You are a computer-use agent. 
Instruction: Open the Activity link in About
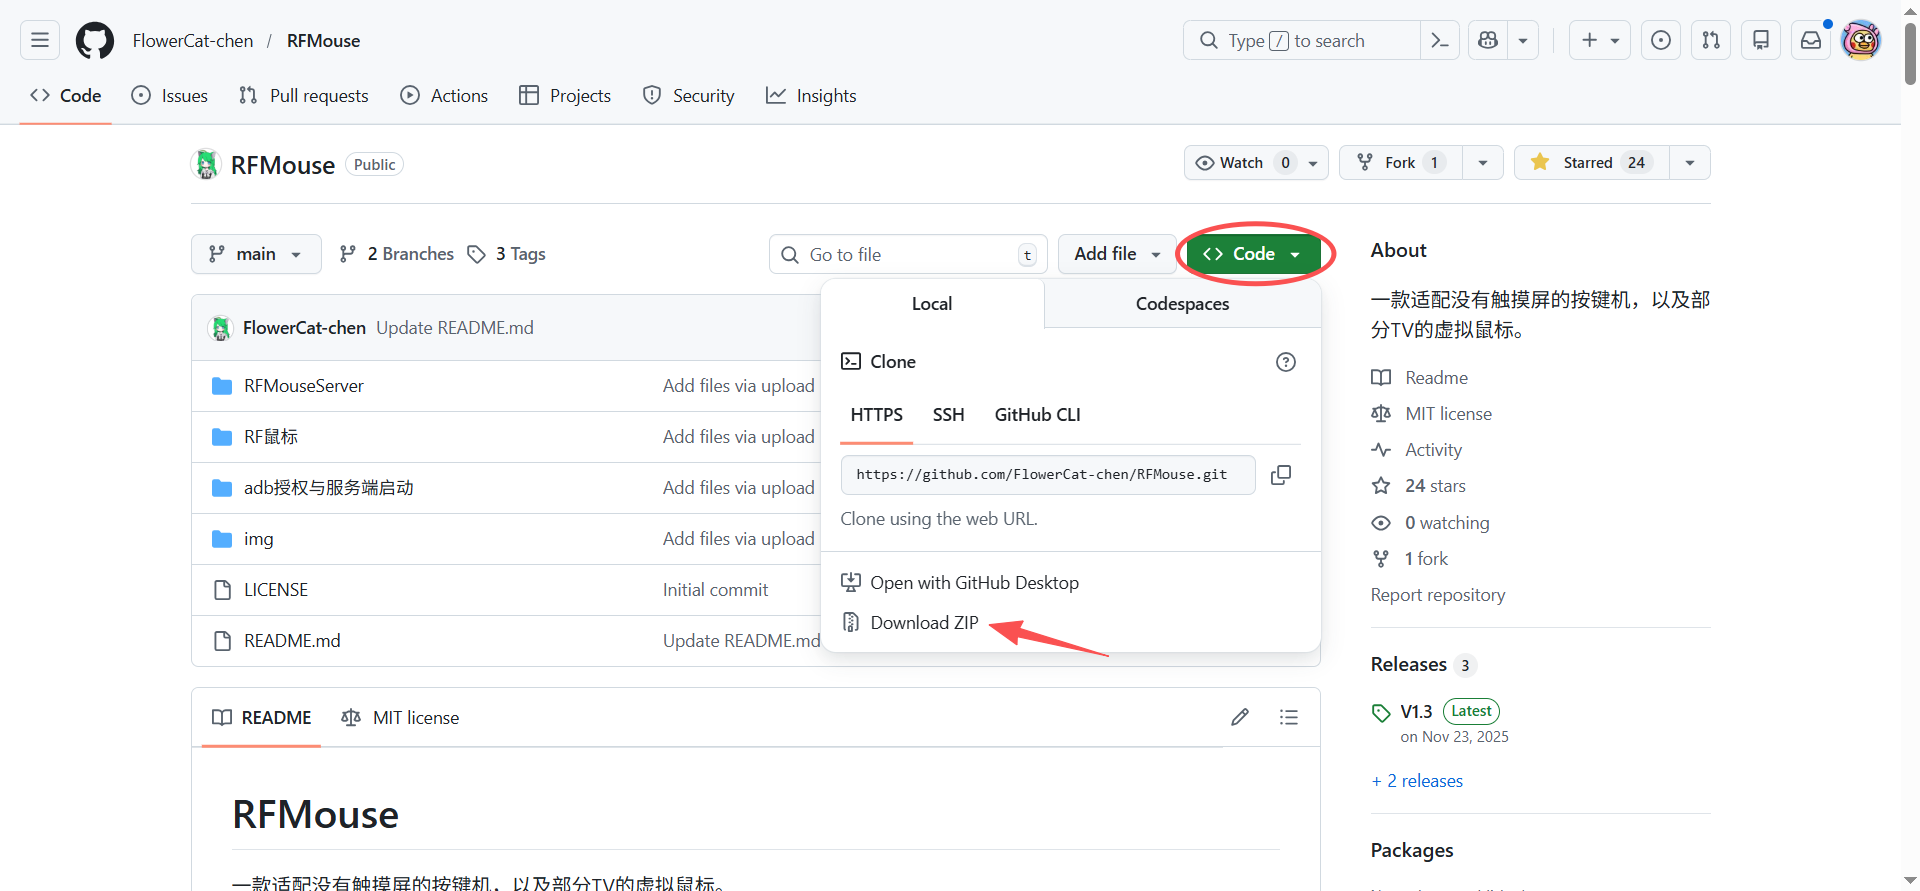tap(1417, 450)
